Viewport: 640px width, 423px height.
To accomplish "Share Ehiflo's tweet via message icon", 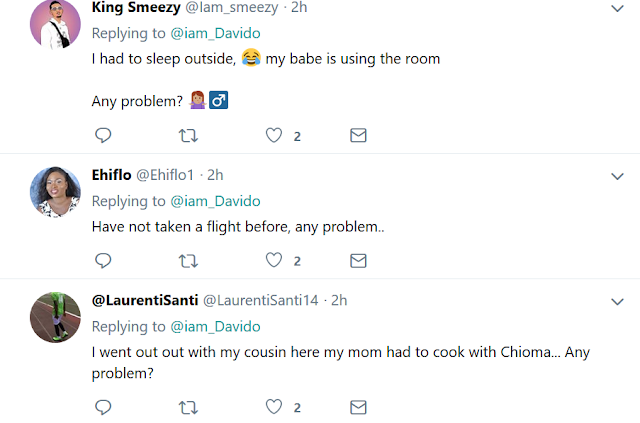I will click(357, 260).
